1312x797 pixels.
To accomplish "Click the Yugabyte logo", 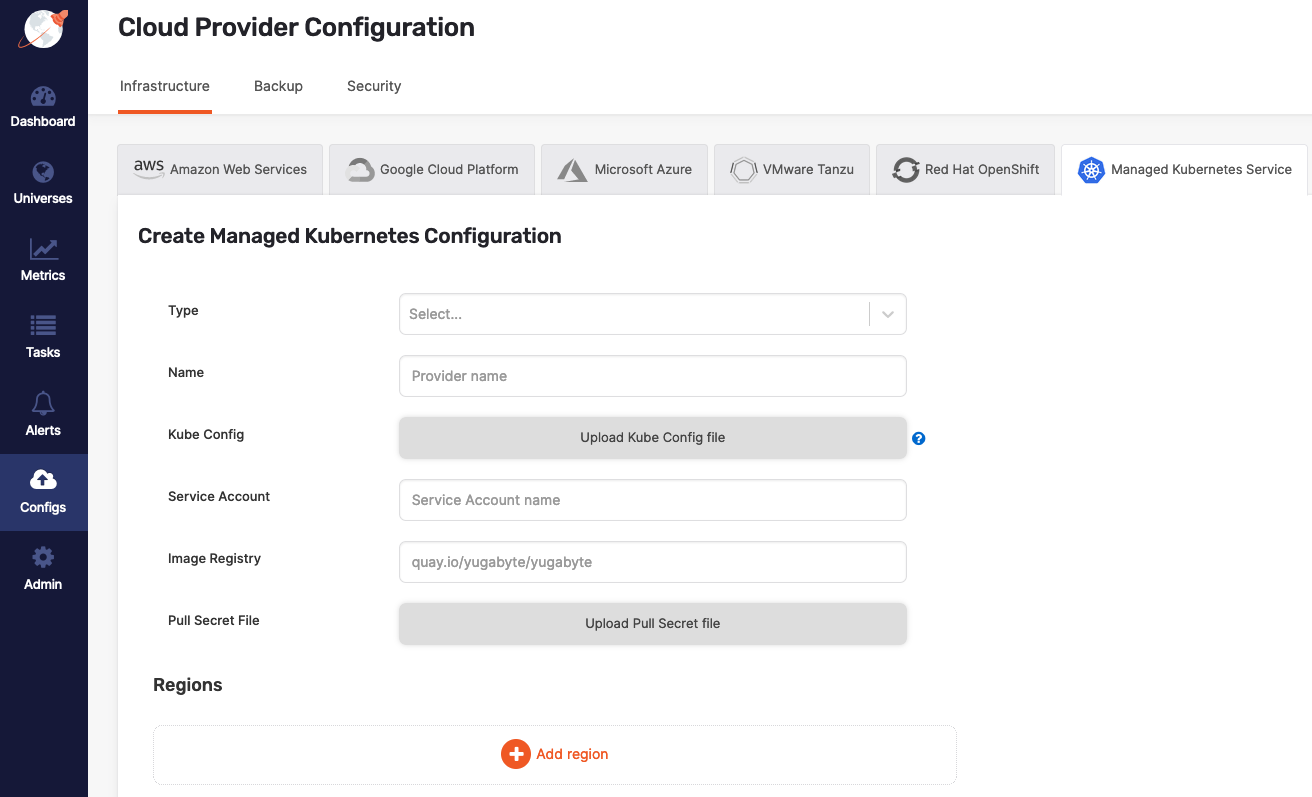I will point(43,30).
